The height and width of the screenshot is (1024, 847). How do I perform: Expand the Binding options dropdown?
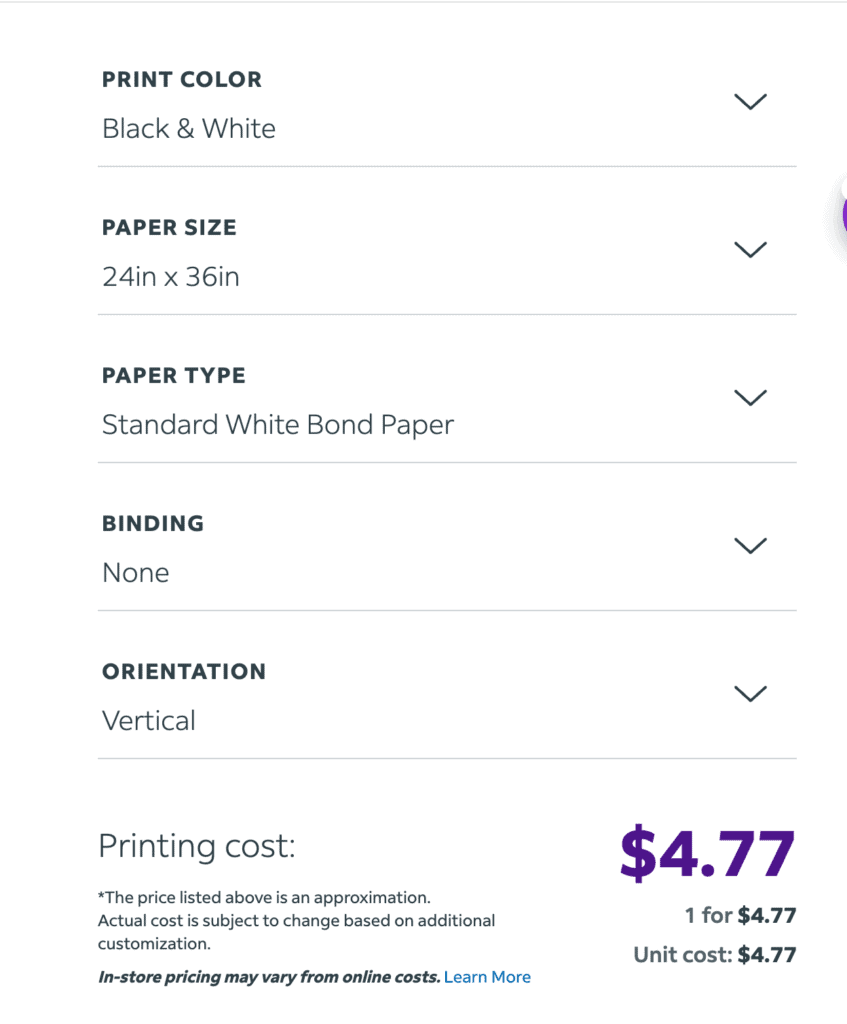click(x=750, y=545)
